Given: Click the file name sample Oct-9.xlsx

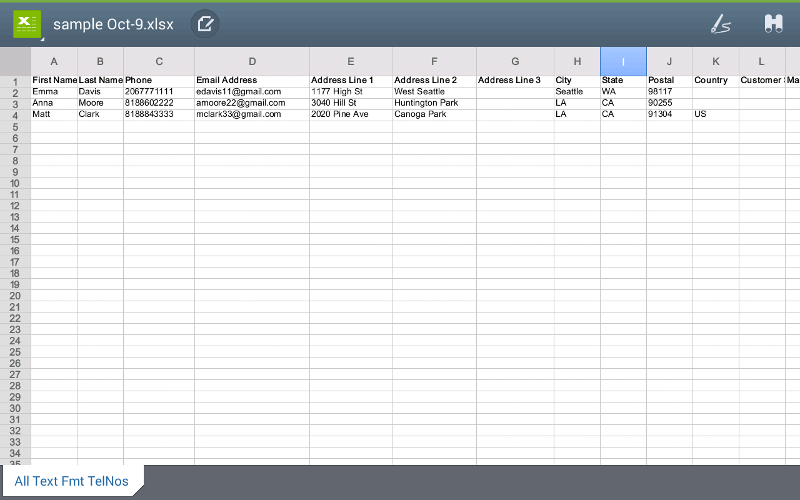Looking at the screenshot, I should tap(113, 24).
